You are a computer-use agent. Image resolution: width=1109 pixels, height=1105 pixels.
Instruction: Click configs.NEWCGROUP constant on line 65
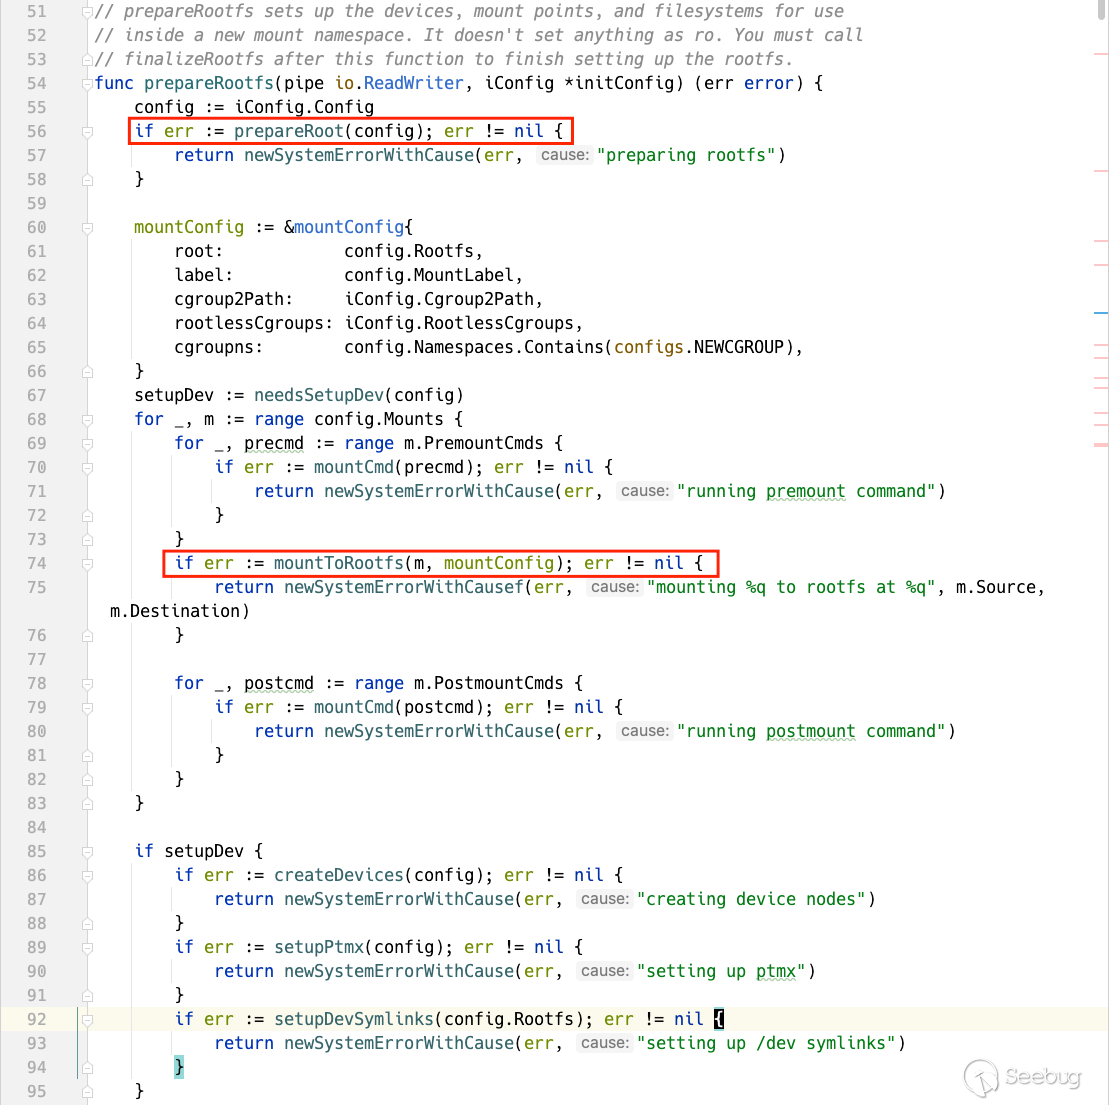pos(699,348)
